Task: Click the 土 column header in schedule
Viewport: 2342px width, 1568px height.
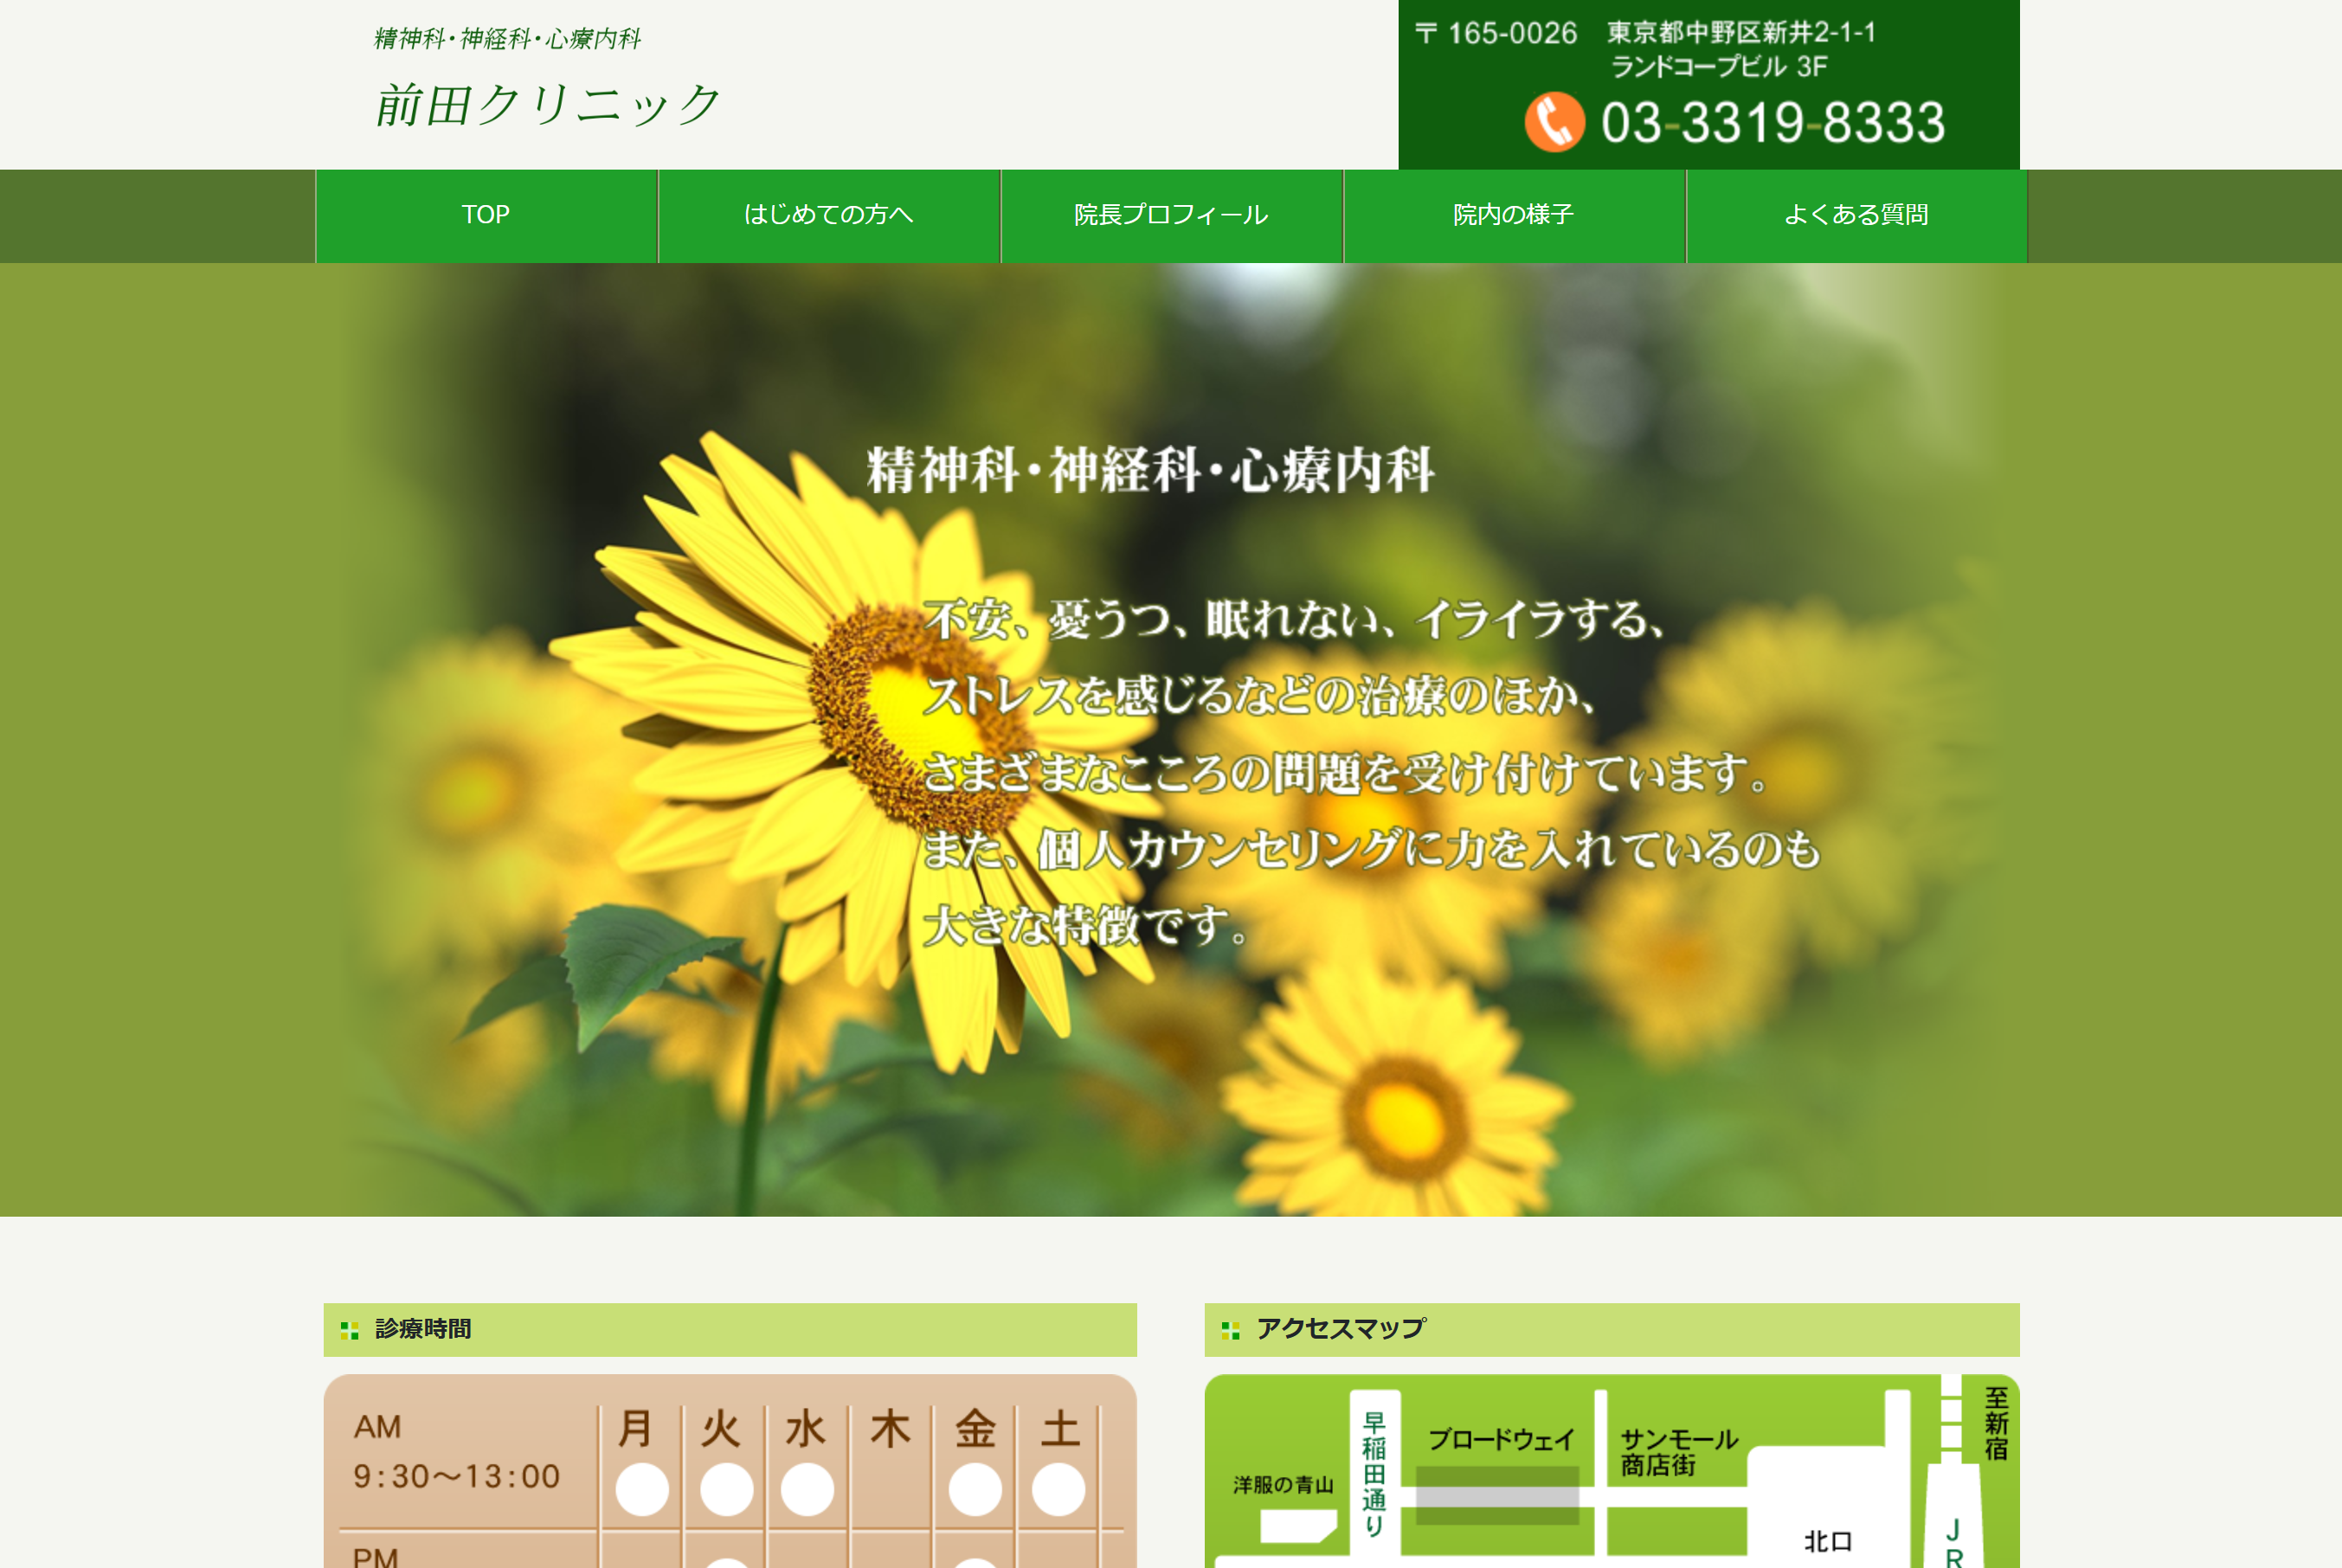Action: pyautogui.click(x=1060, y=1429)
